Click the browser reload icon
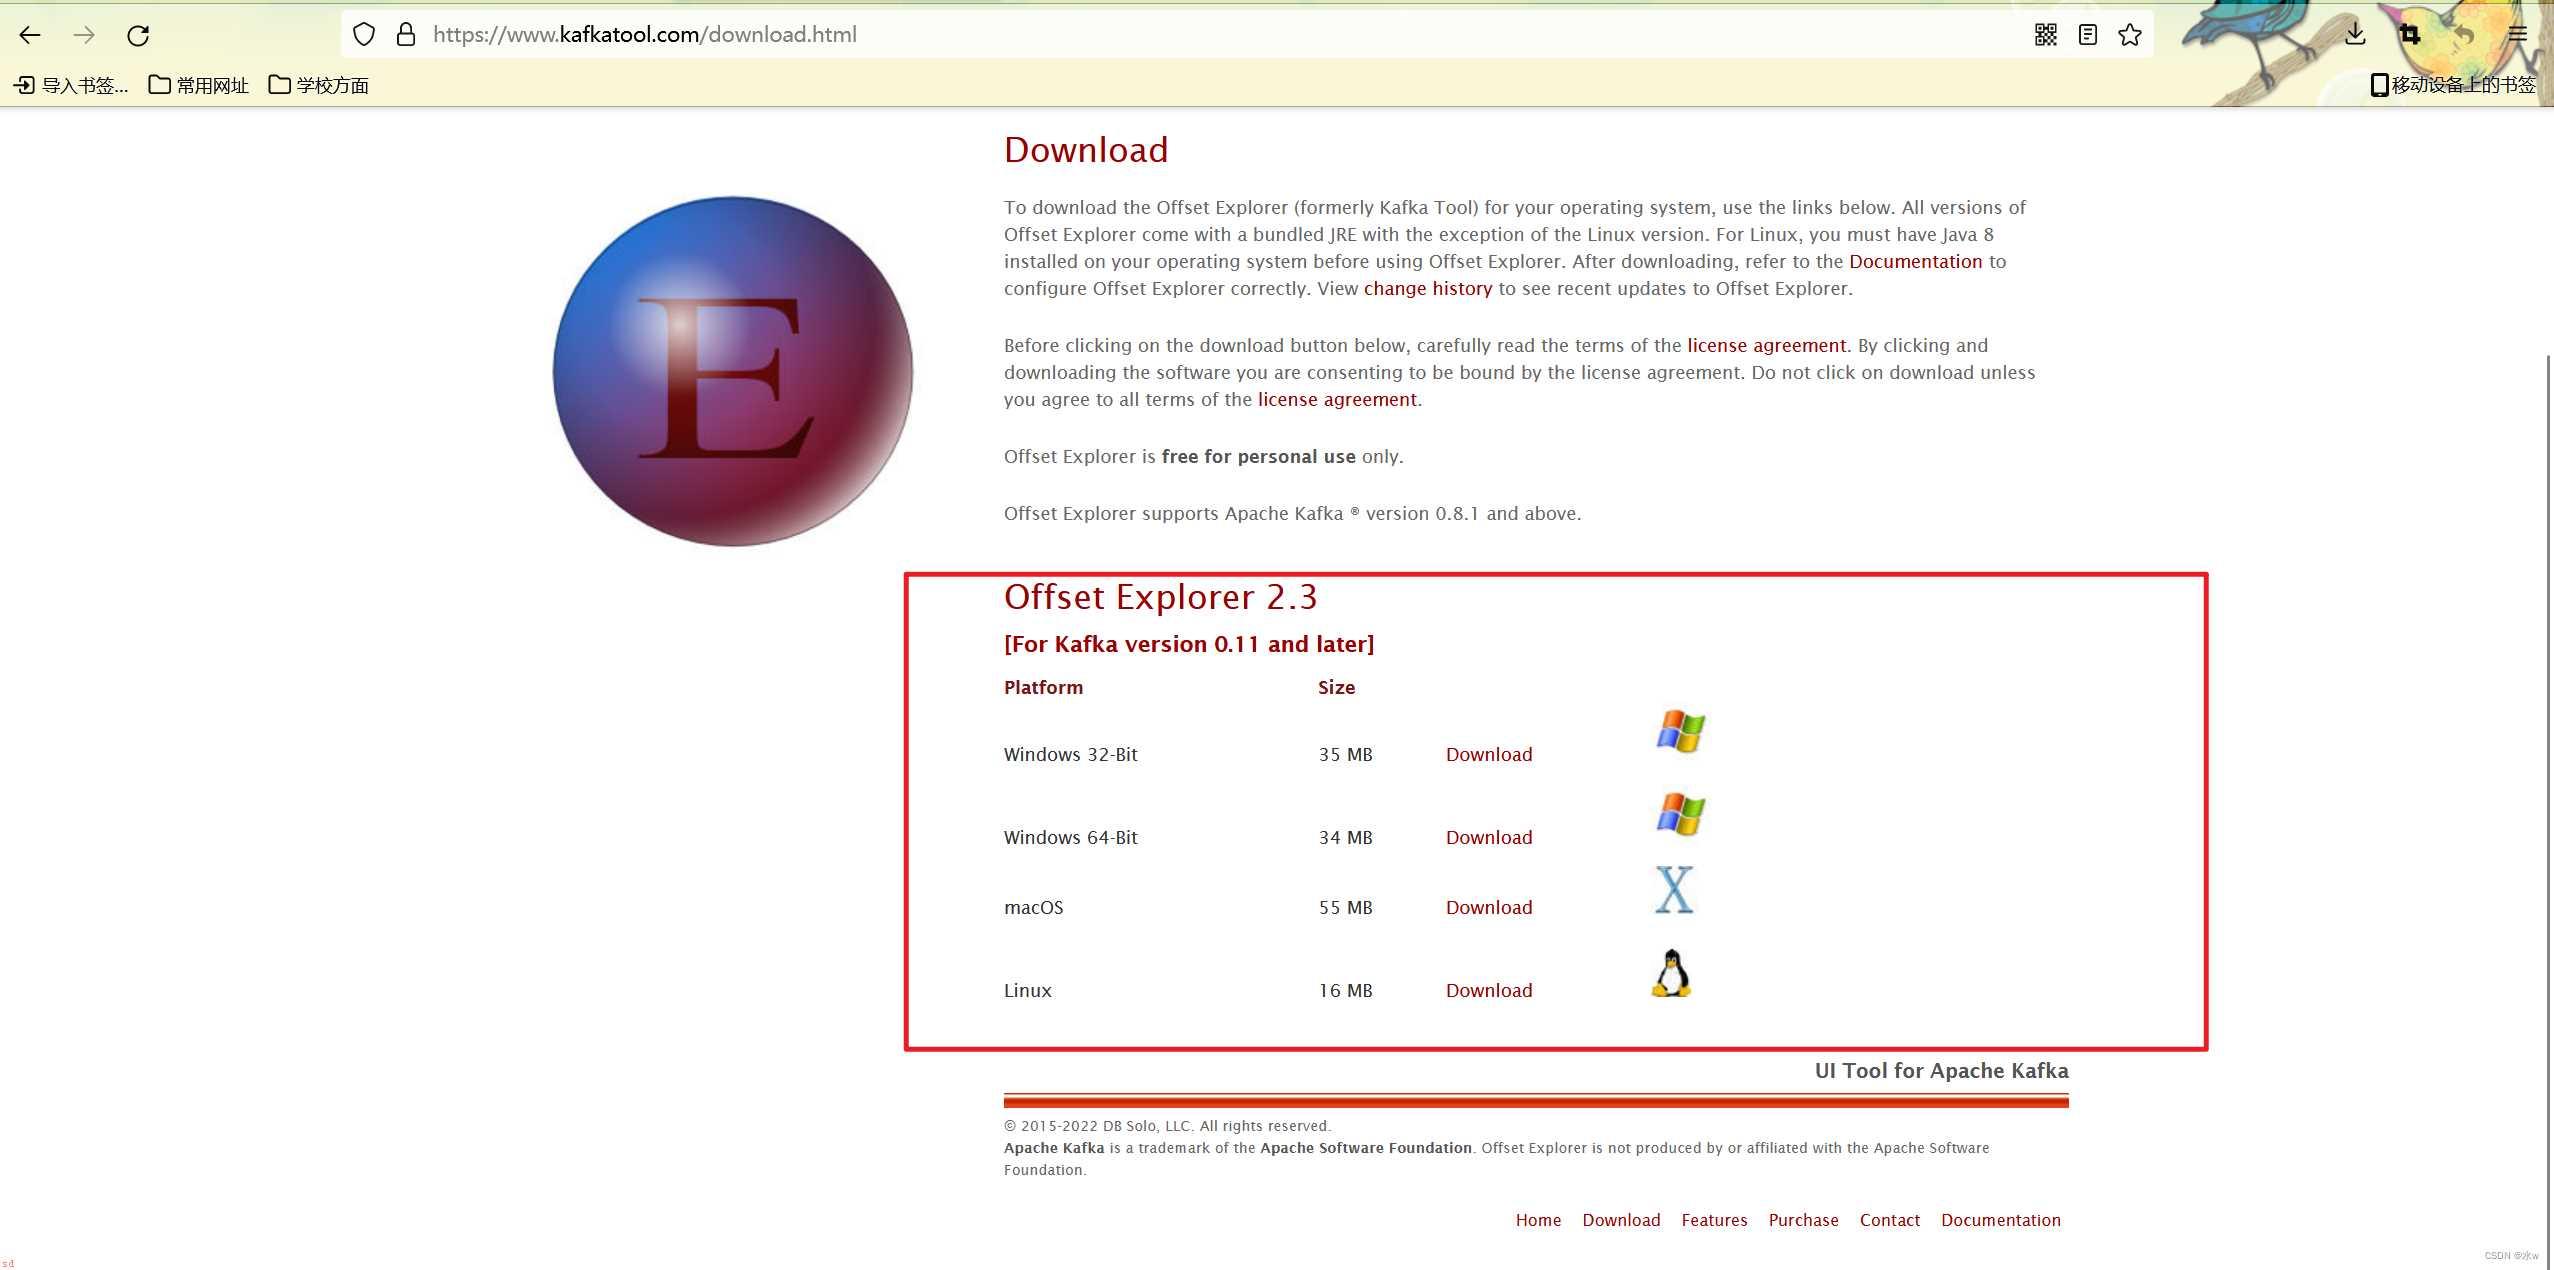 138,33
